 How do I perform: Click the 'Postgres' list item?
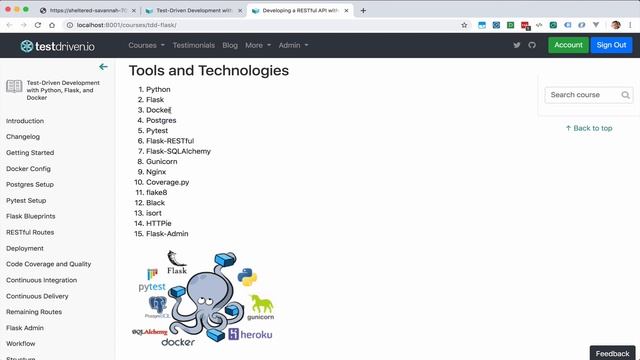pos(161,120)
